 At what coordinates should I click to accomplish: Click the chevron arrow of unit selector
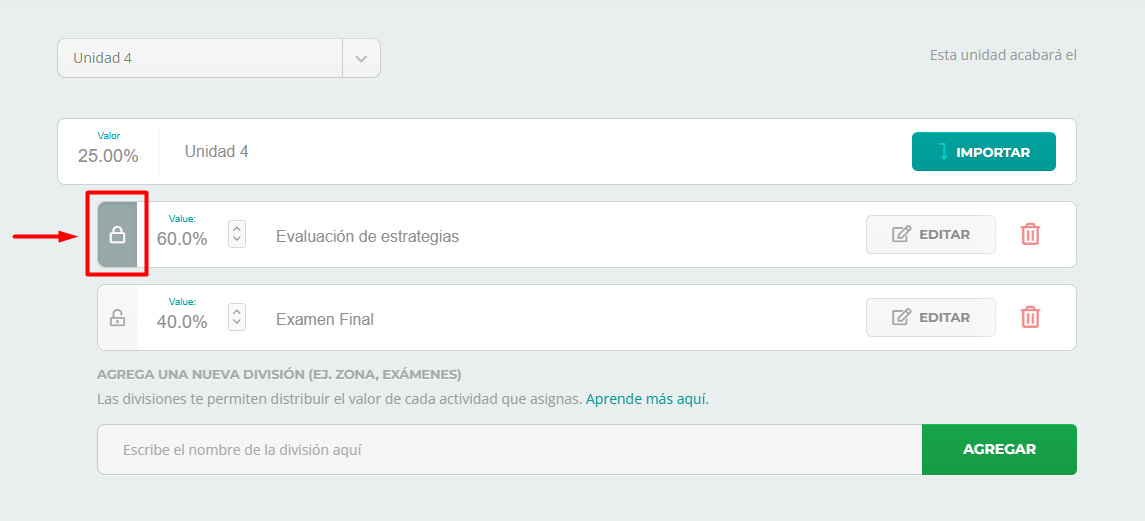pyautogui.click(x=361, y=58)
